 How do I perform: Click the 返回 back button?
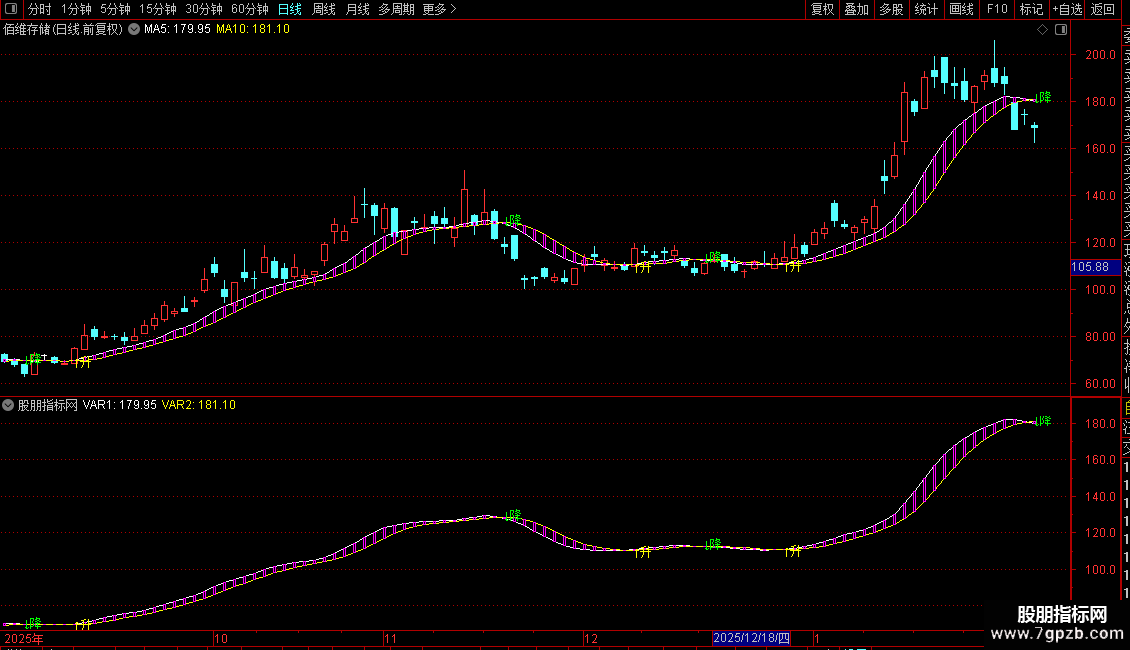pyautogui.click(x=1103, y=9)
